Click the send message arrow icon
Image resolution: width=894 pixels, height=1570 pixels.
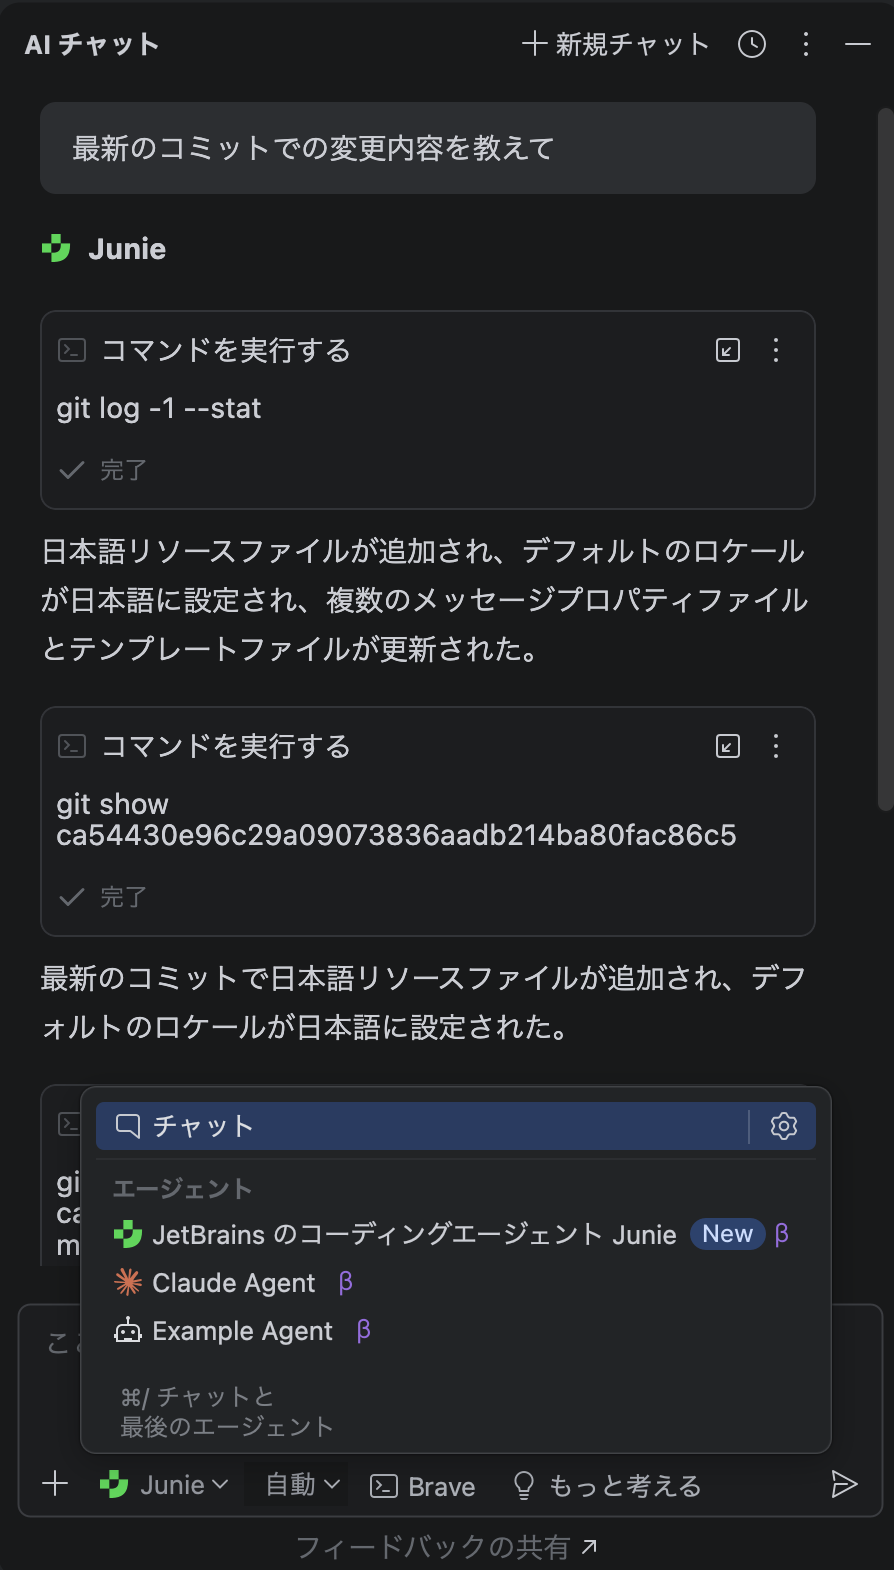click(844, 1485)
